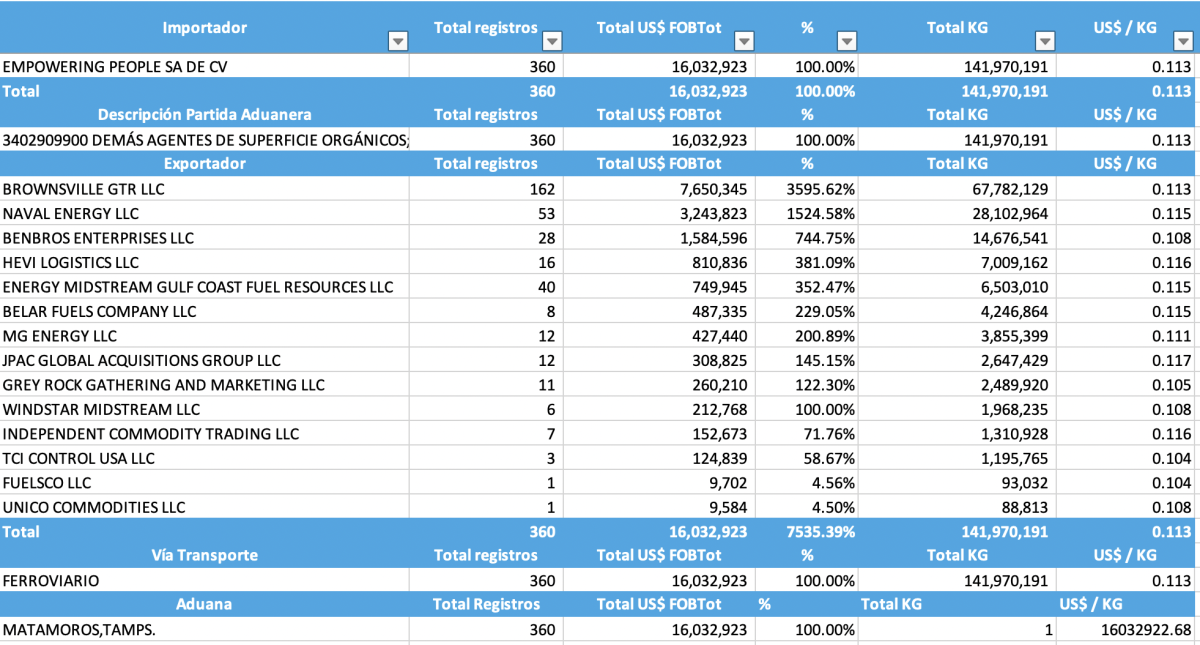This screenshot has width=1200, height=645.
Task: Select the 7535.39% total percentage cell
Action: (x=808, y=532)
